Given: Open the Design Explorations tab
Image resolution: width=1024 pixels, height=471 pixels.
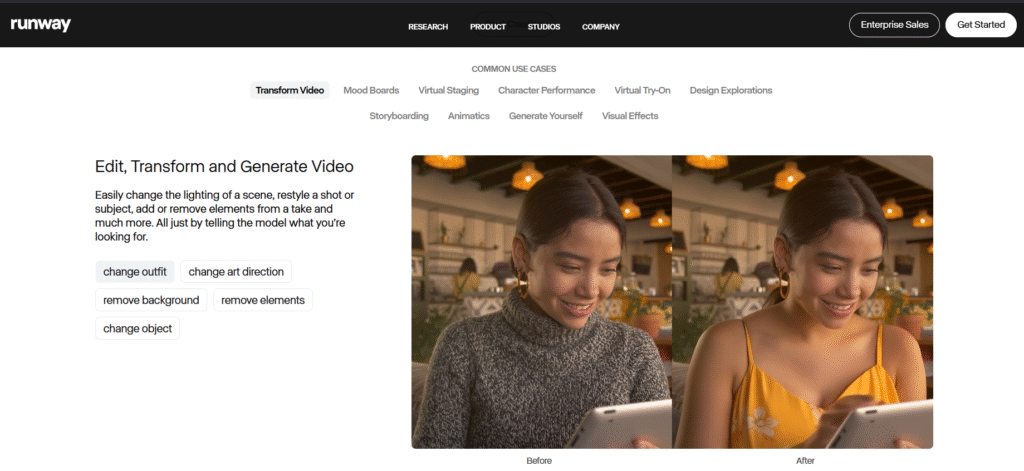Looking at the screenshot, I should [731, 90].
